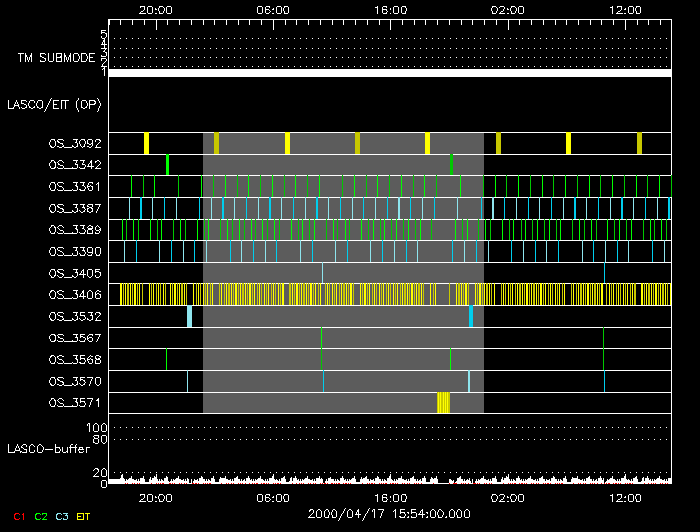Select the TM SUBMODE label

55,58
